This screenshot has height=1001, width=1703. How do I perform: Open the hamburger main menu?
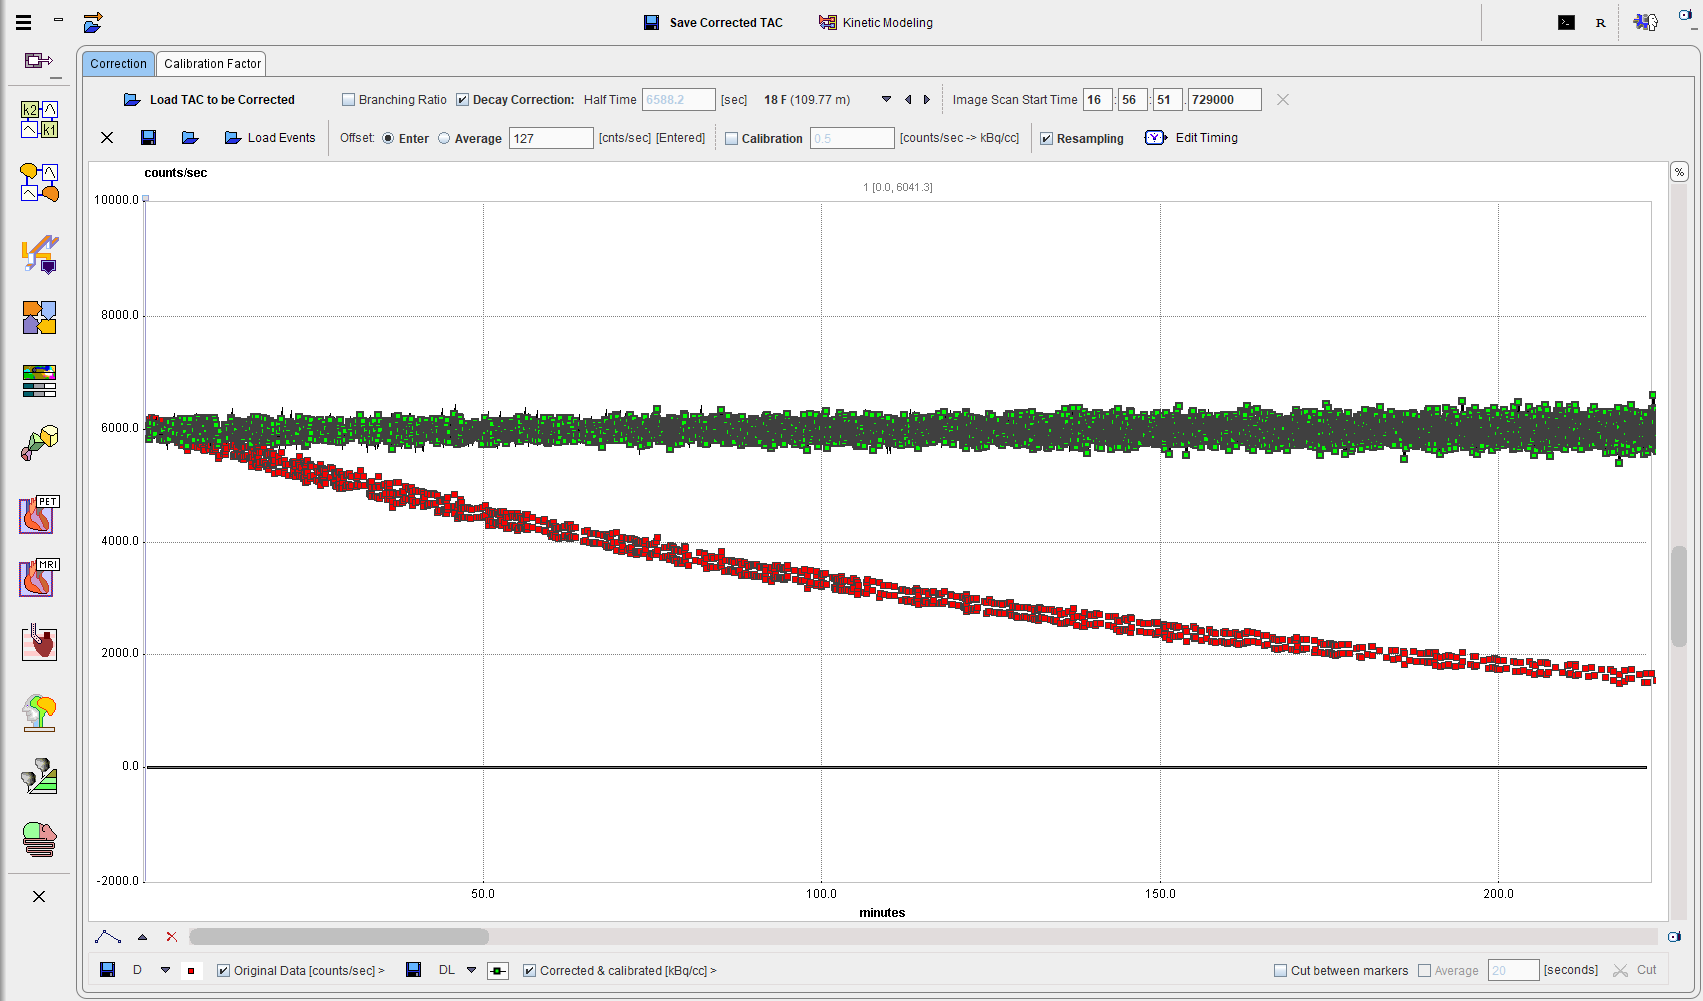[x=24, y=22]
